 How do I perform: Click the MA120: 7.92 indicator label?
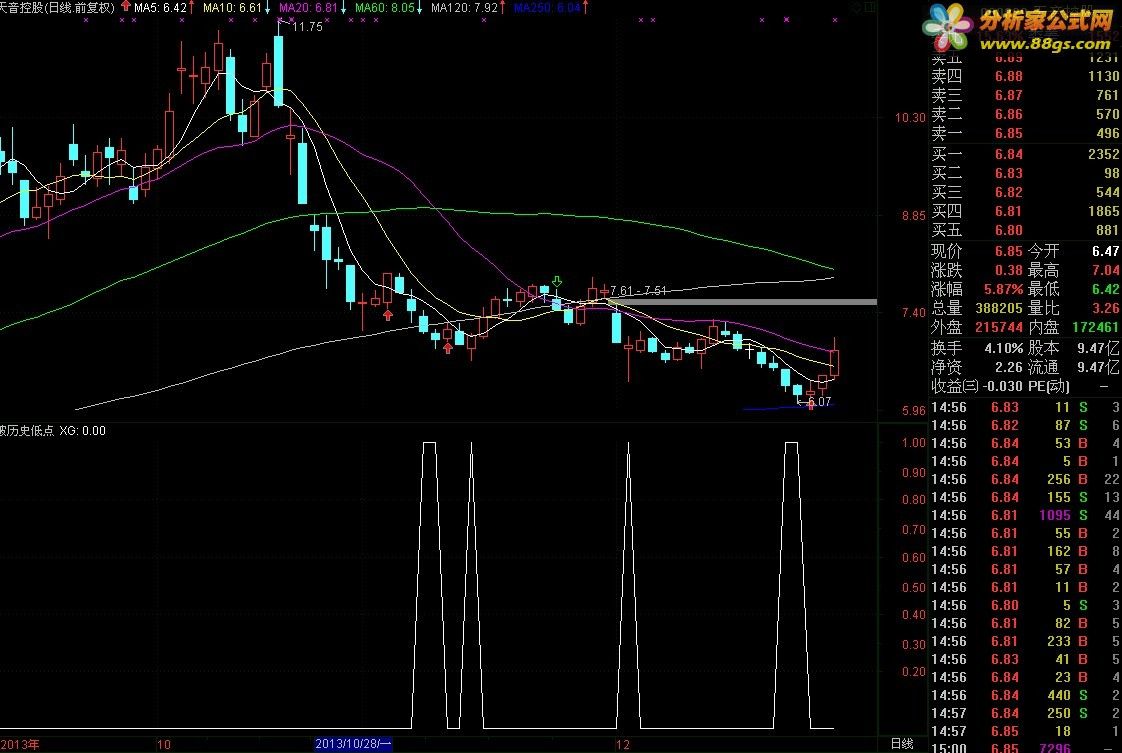pyautogui.click(x=464, y=8)
